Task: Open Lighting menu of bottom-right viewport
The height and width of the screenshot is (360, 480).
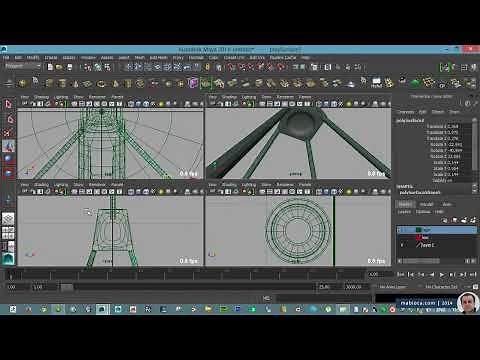Action: (249, 184)
